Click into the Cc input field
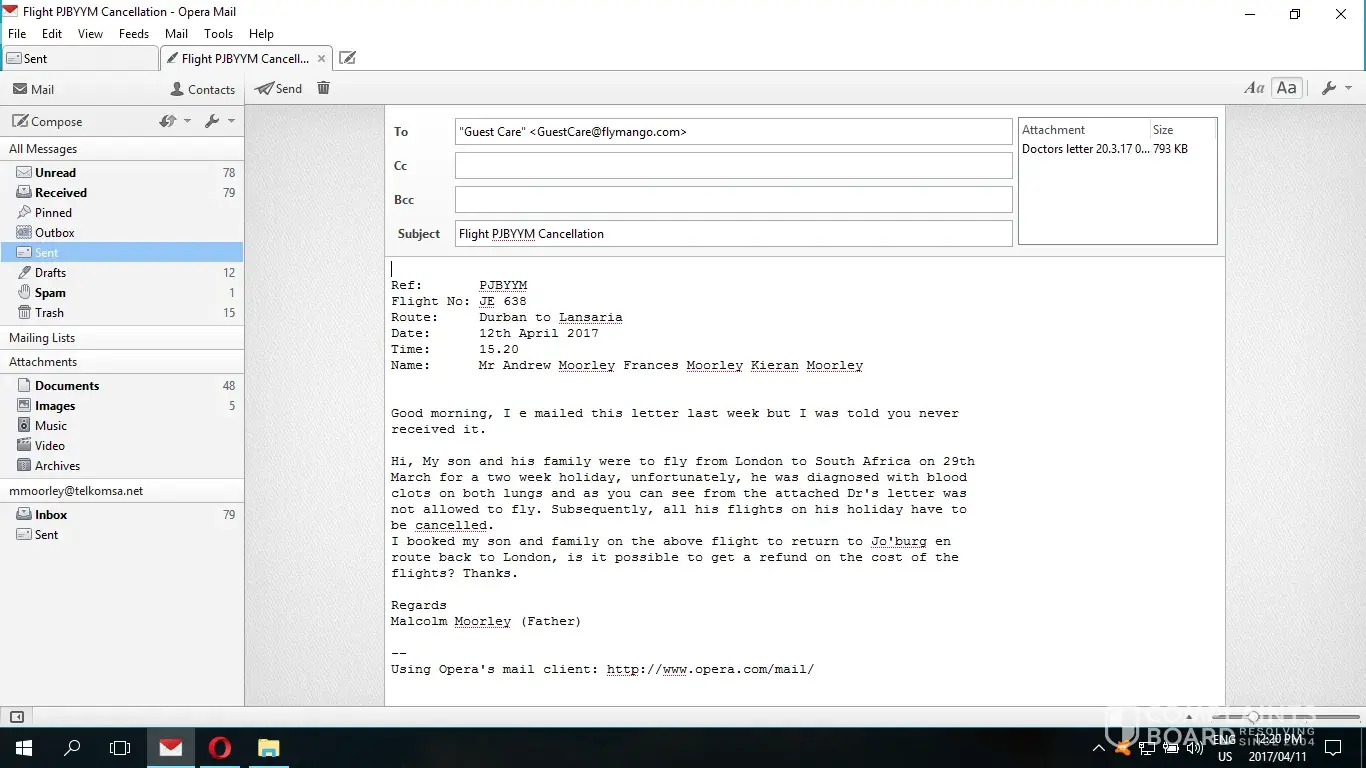Viewport: 1366px width, 768px height. click(733, 166)
